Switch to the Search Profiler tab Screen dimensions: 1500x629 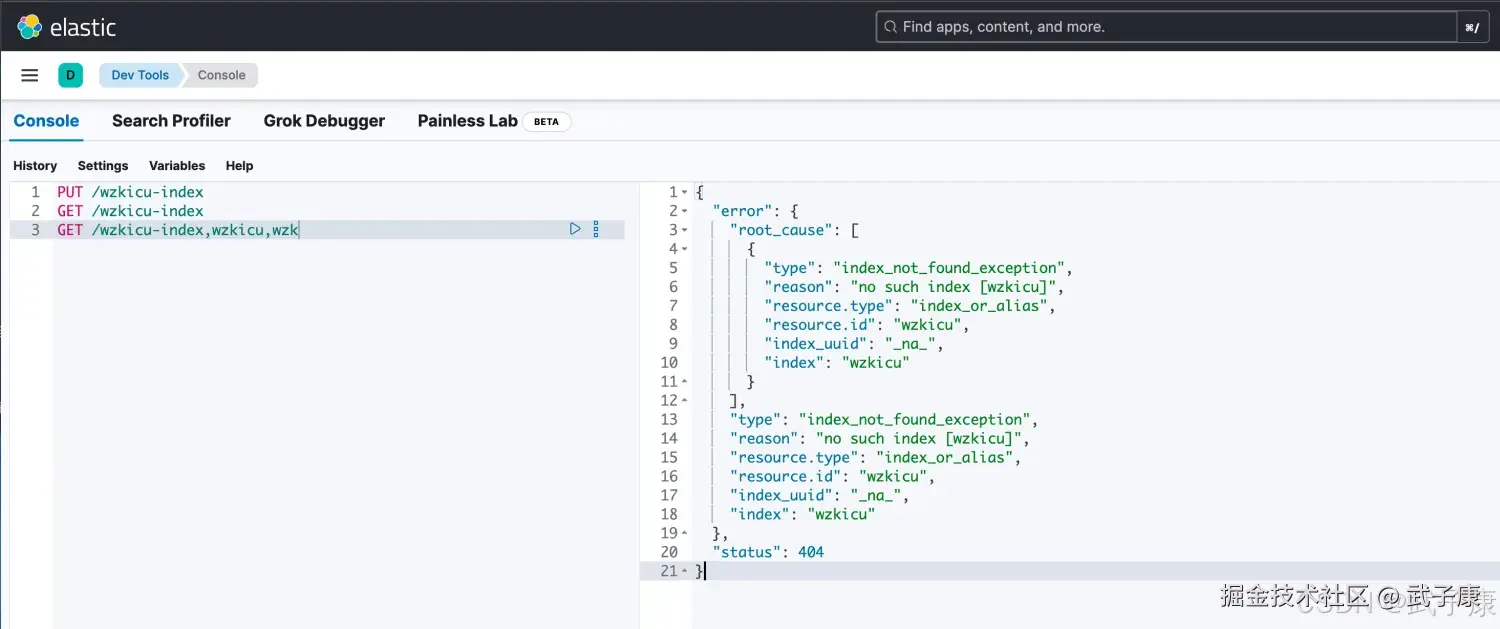coord(171,121)
